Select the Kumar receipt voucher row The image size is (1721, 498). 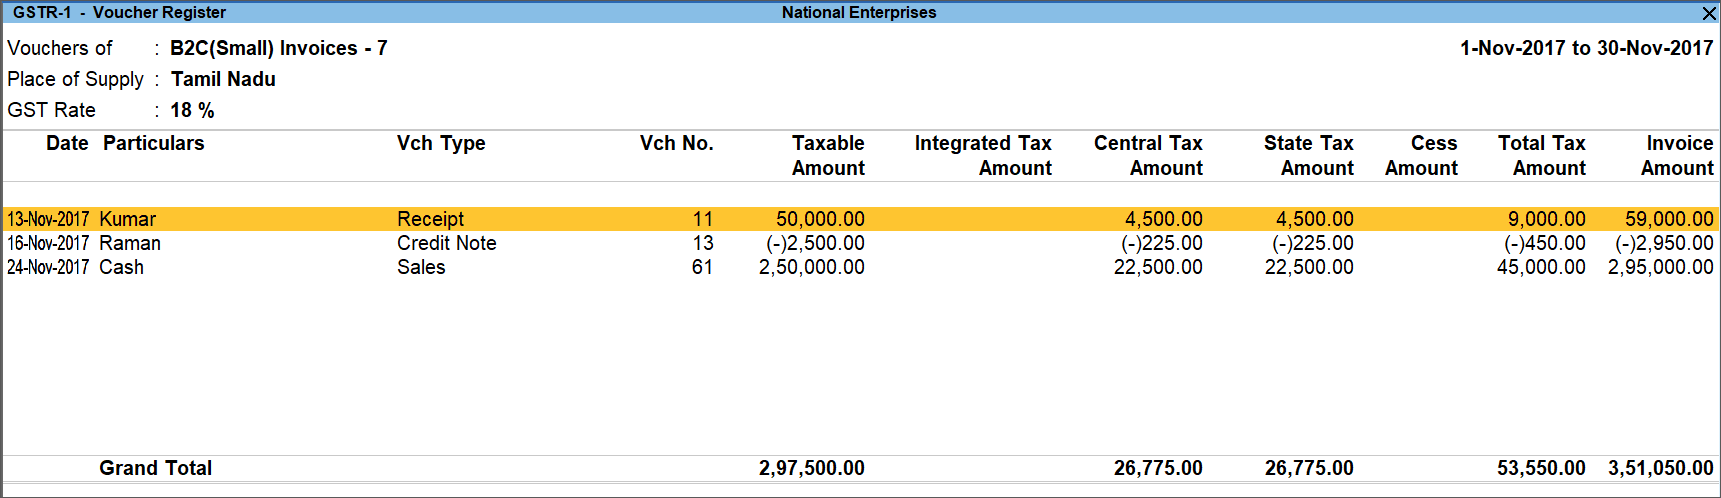(x=860, y=219)
